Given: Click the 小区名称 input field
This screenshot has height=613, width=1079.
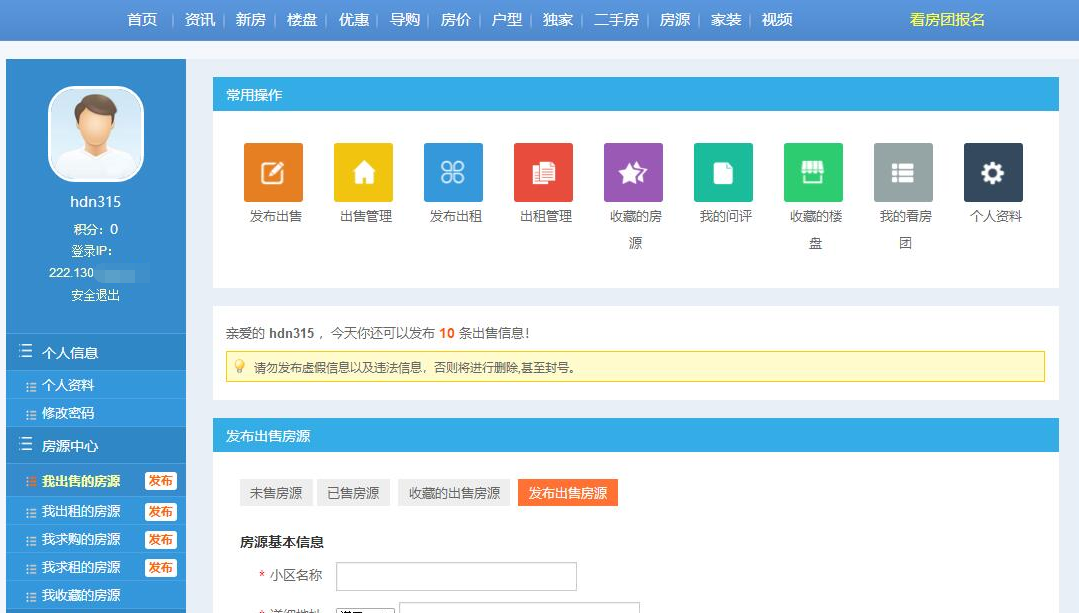Looking at the screenshot, I should pyautogui.click(x=456, y=577).
